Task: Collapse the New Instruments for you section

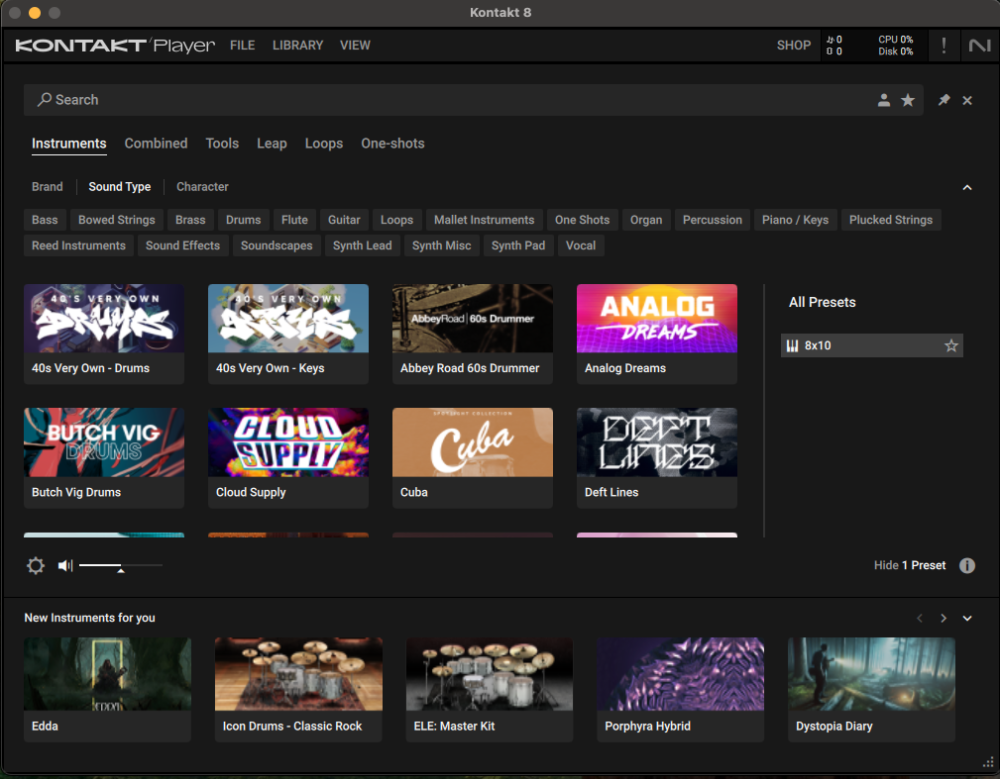Action: 967,618
